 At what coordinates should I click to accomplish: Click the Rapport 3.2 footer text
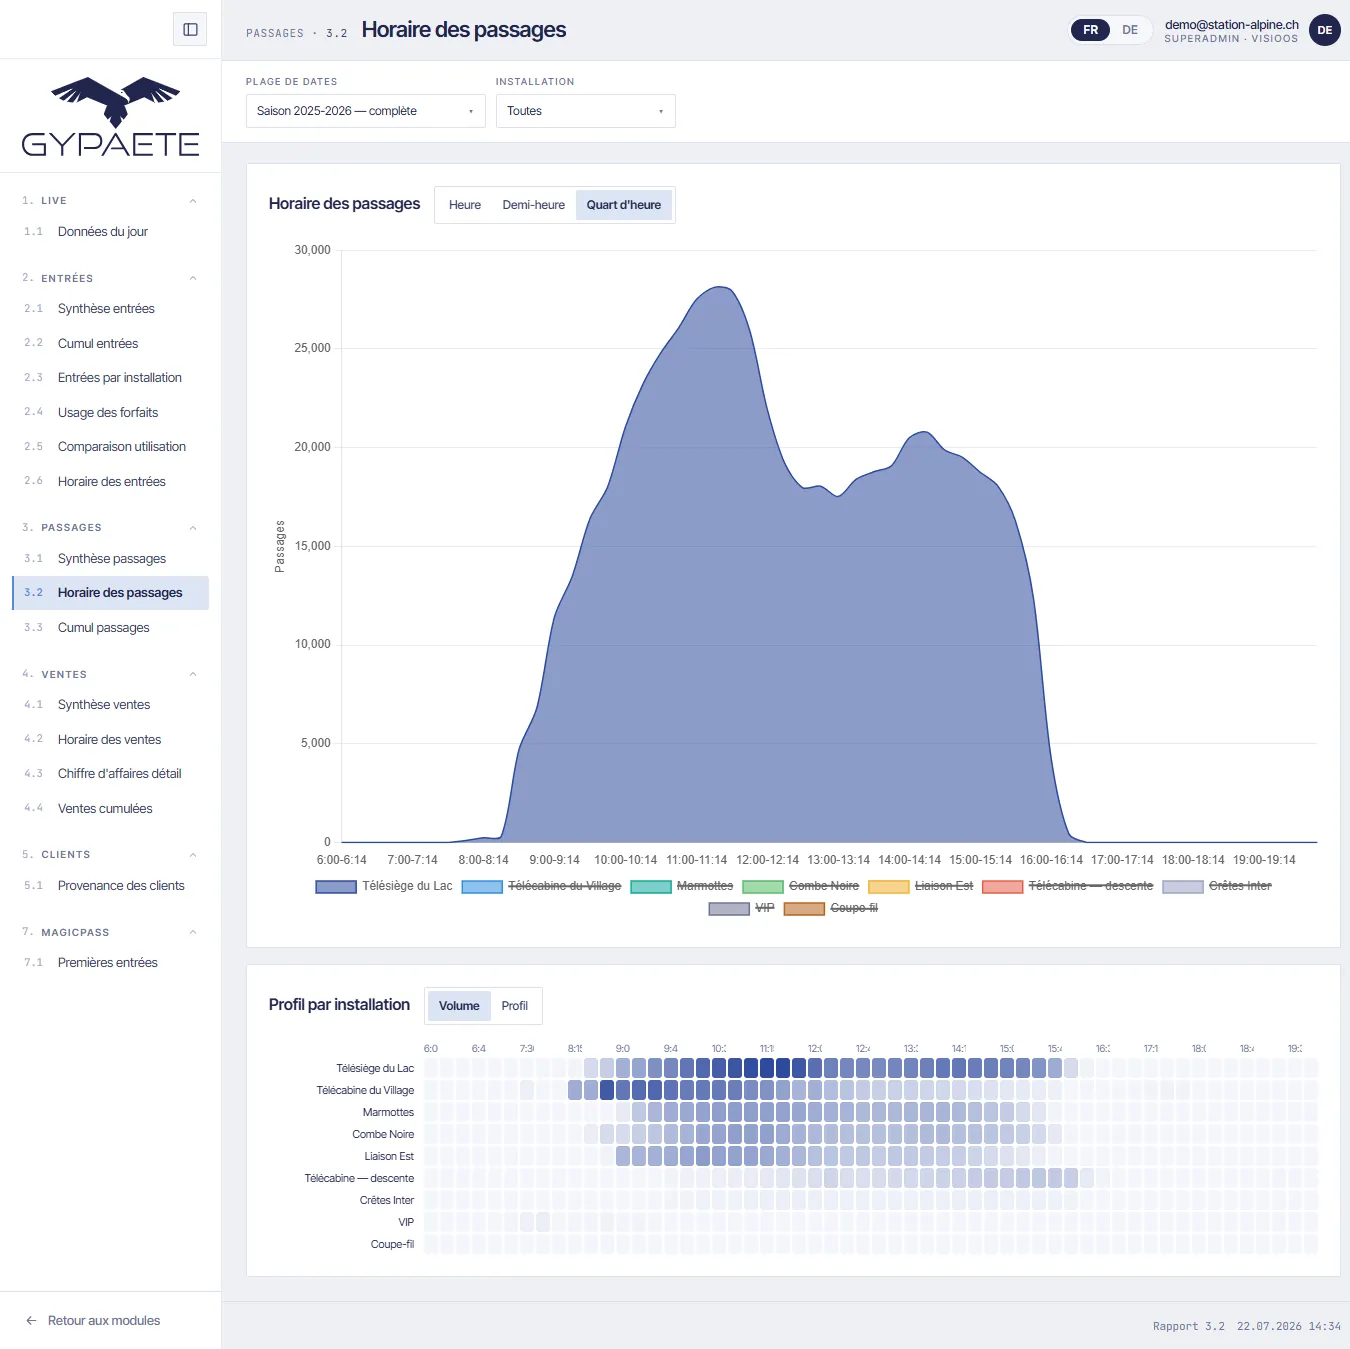(x=1188, y=1326)
